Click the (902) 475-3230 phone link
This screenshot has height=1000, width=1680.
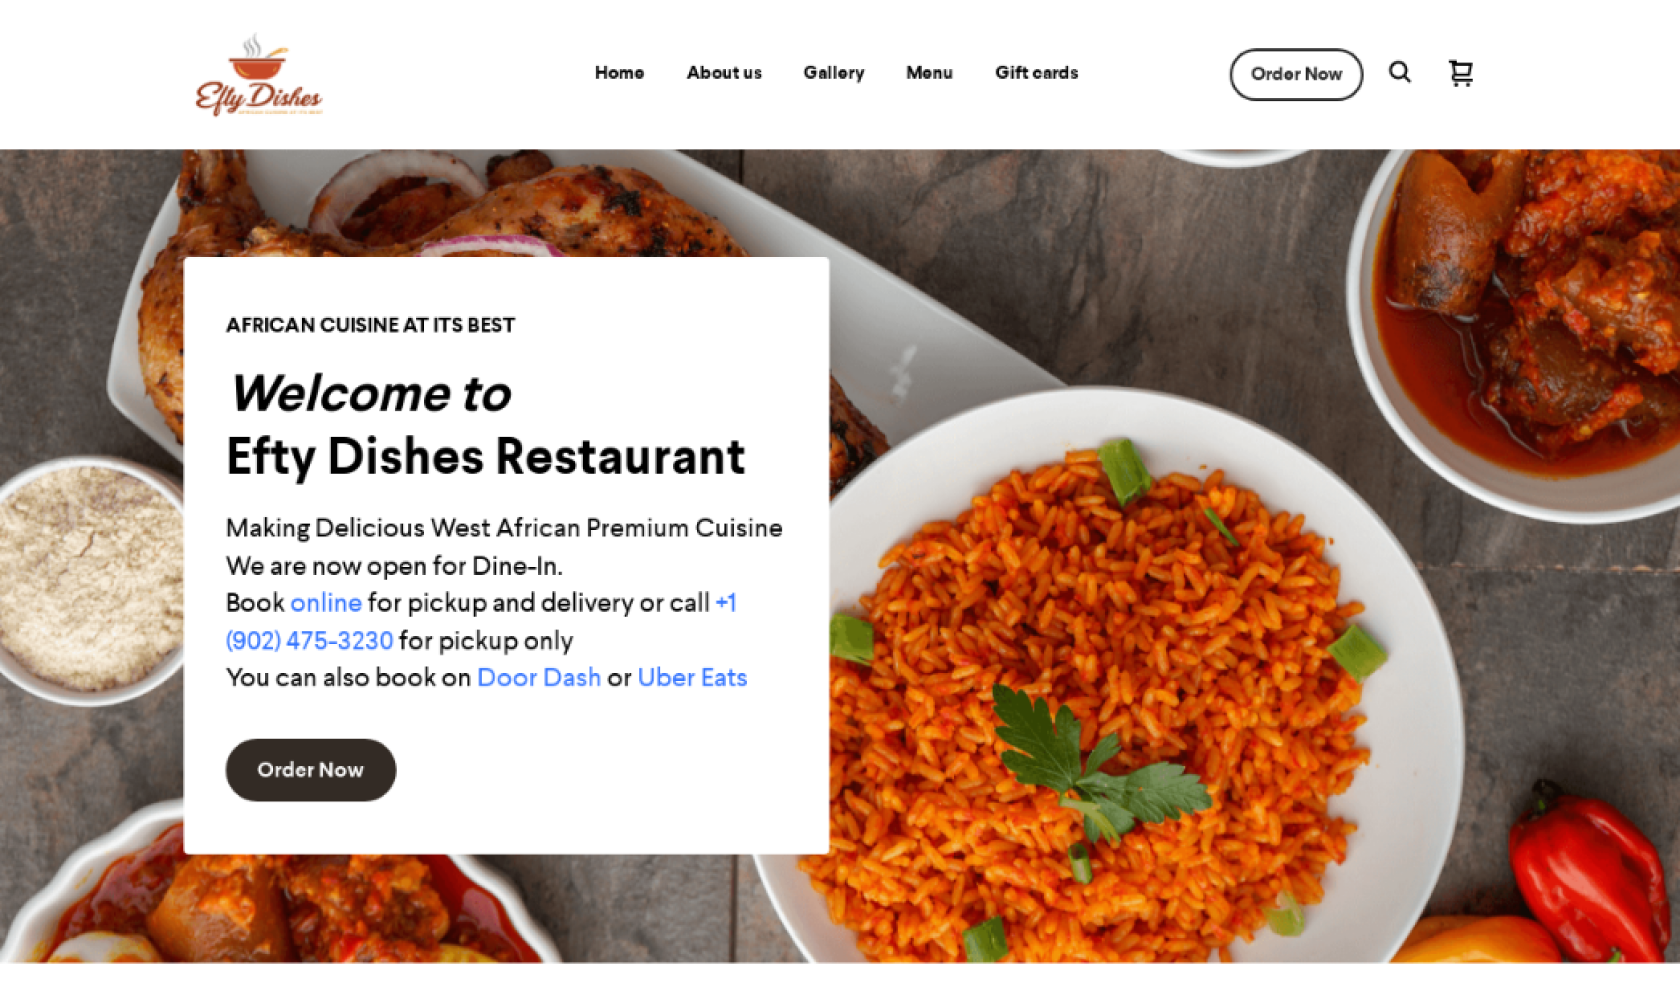(x=310, y=641)
